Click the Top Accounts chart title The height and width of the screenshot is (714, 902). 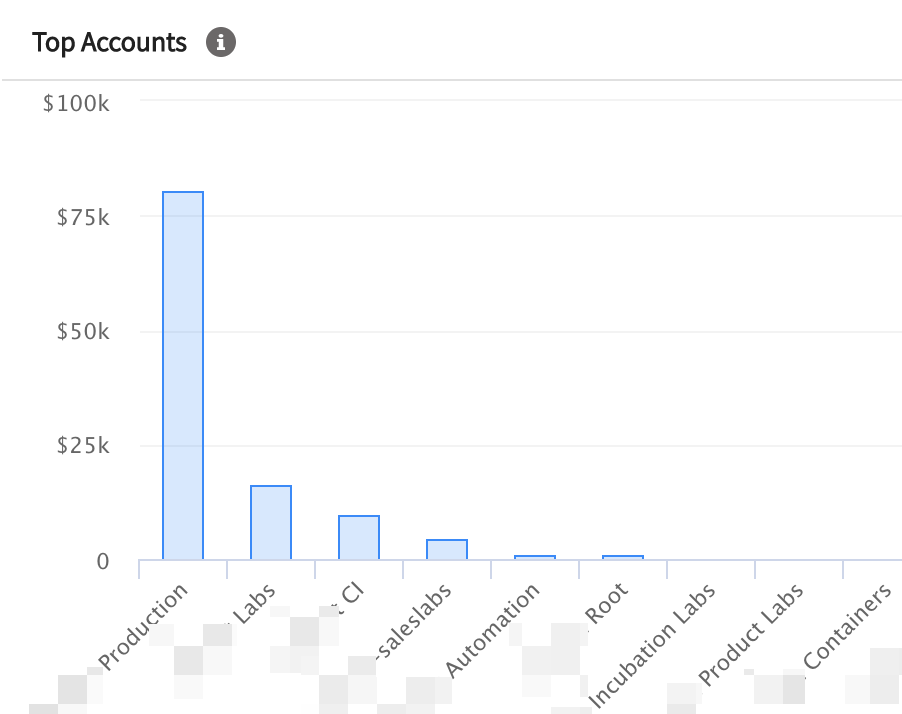tap(110, 42)
